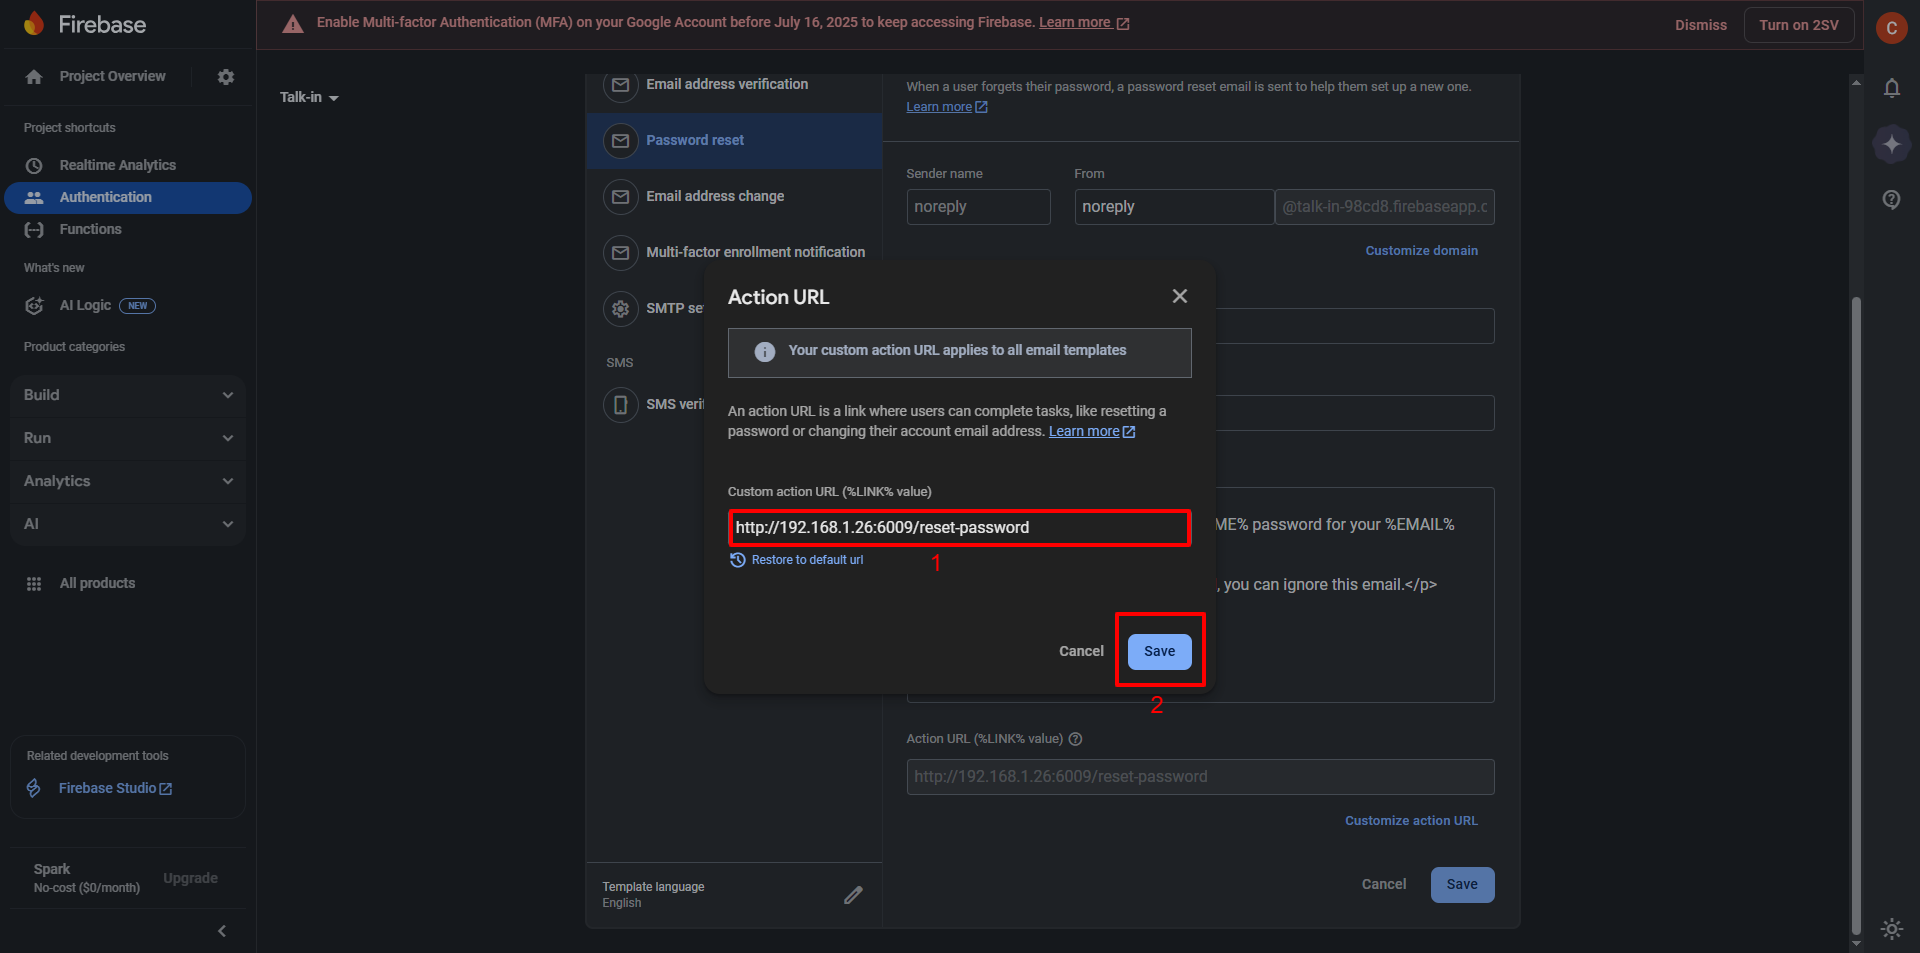Open Functions from sidebar
Viewport: 1920px width, 953px height.
coord(89,229)
